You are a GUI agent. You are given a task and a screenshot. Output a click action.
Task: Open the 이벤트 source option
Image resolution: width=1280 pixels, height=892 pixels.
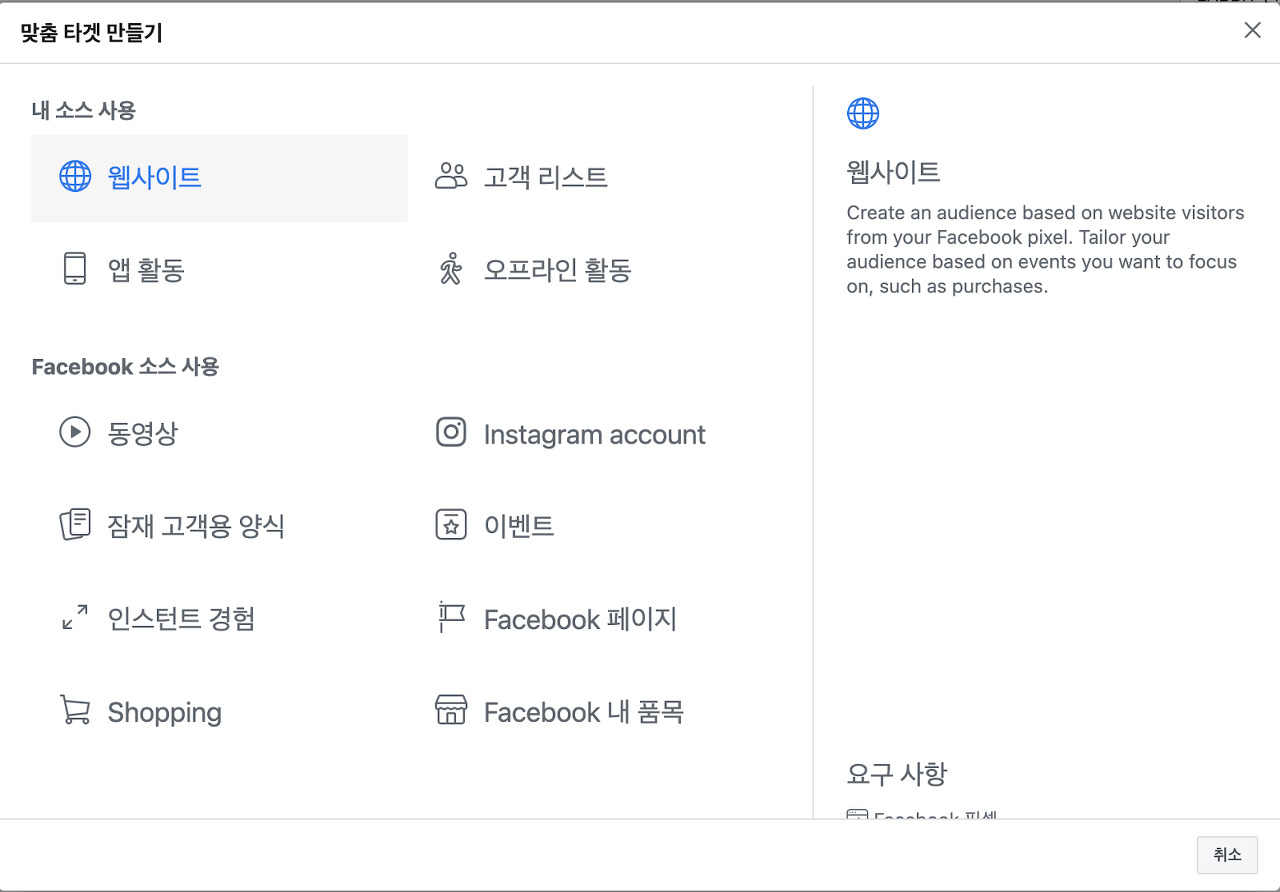(x=596, y=526)
